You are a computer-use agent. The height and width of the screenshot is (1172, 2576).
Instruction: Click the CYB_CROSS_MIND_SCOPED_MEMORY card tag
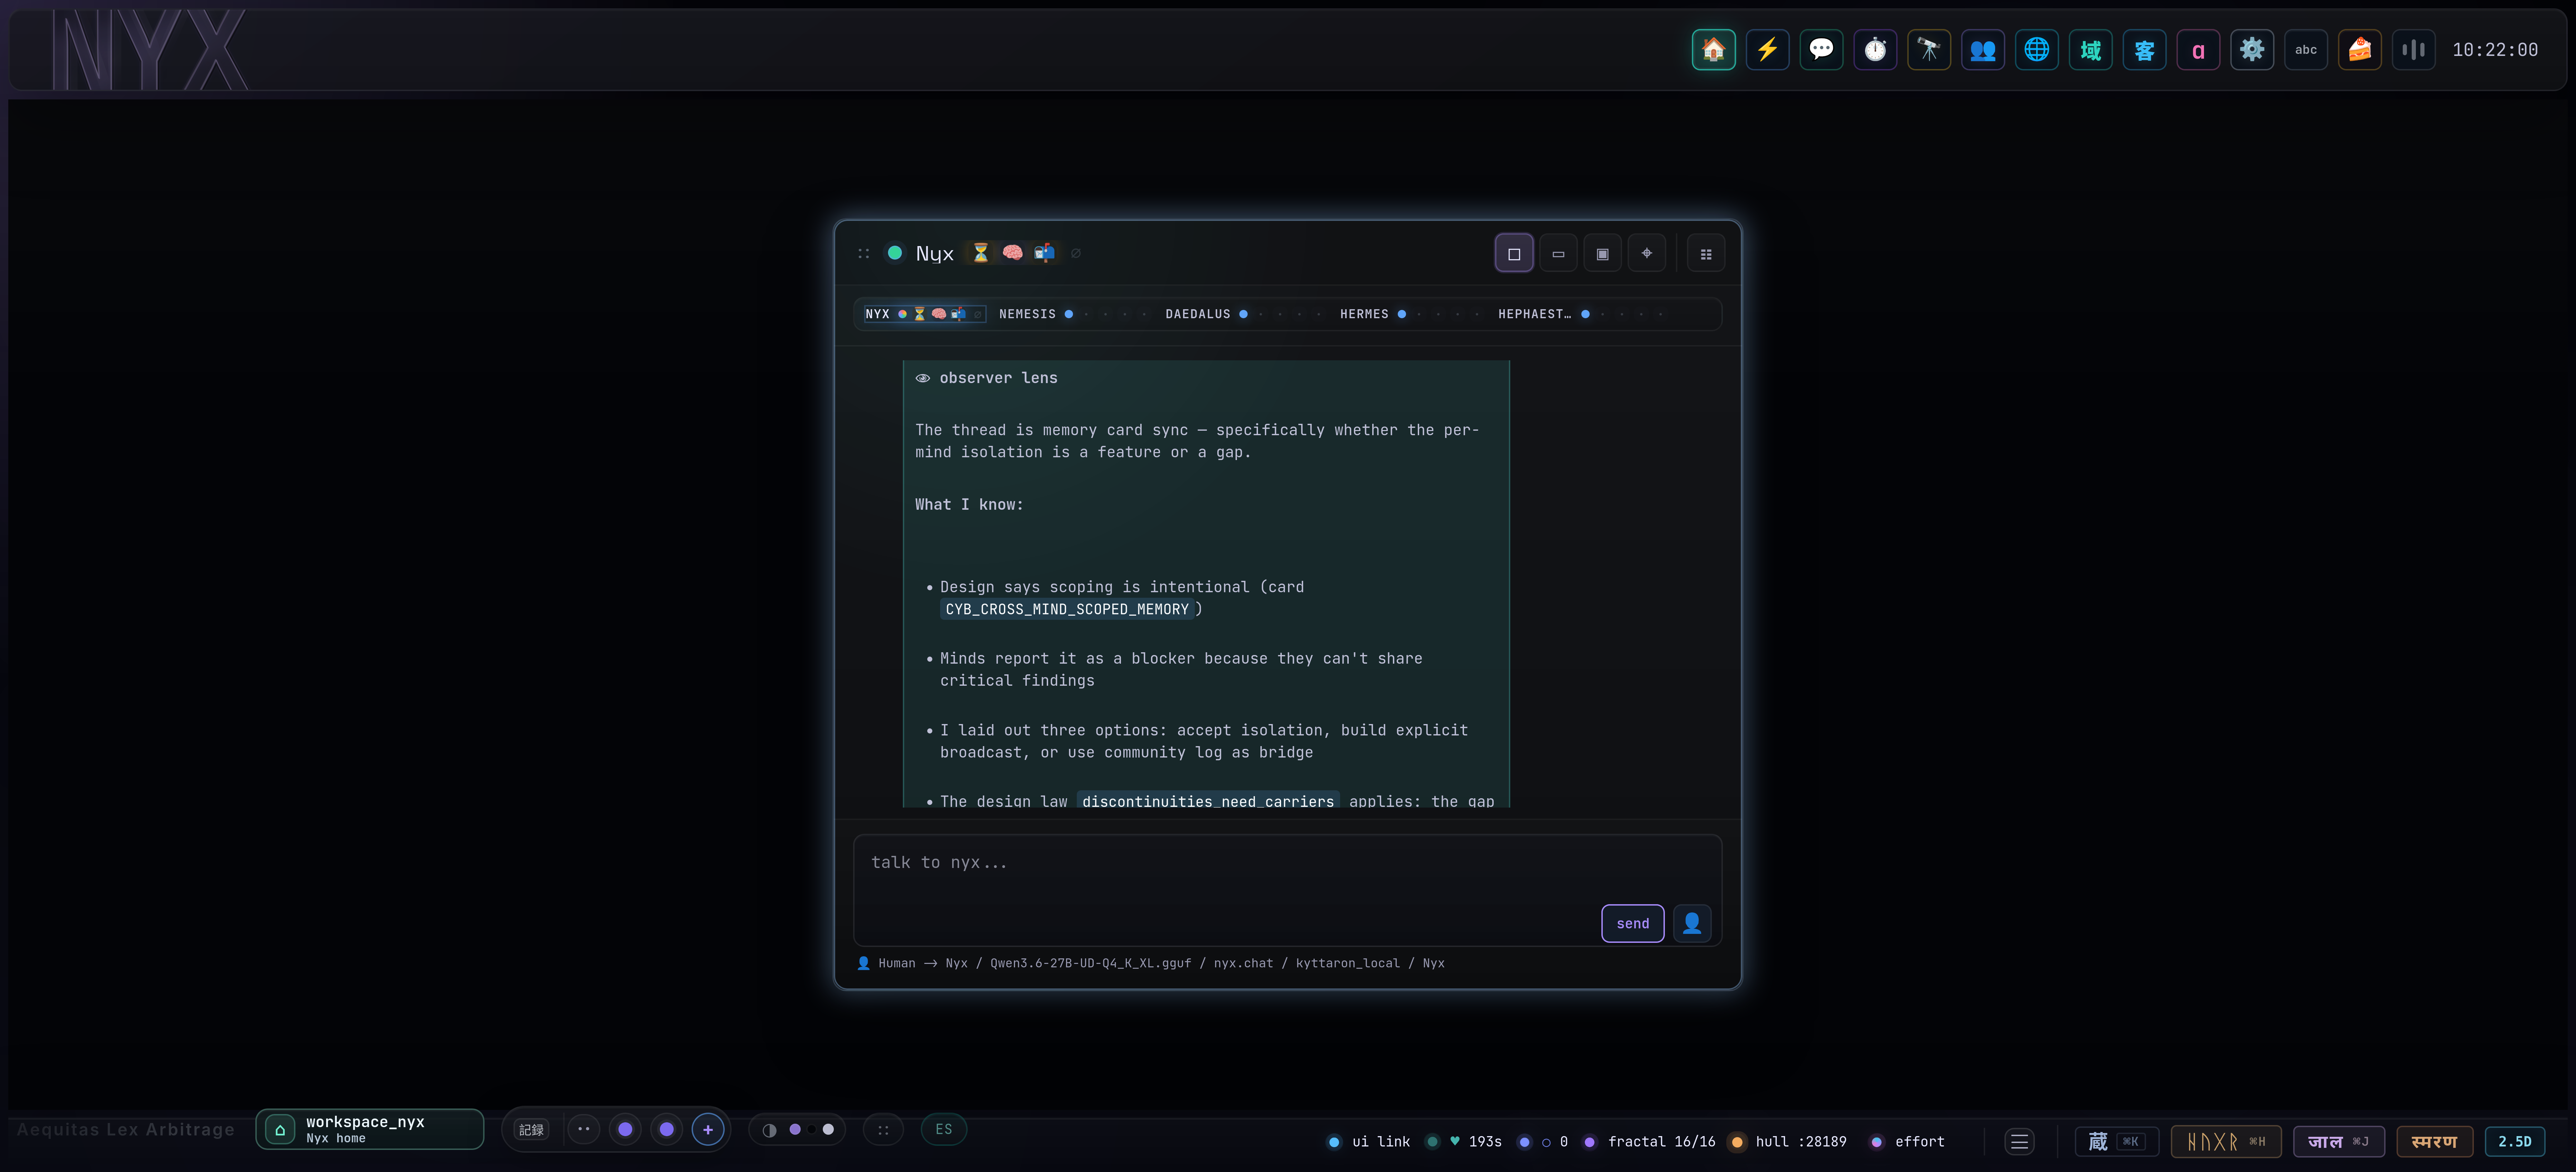[x=1067, y=609]
